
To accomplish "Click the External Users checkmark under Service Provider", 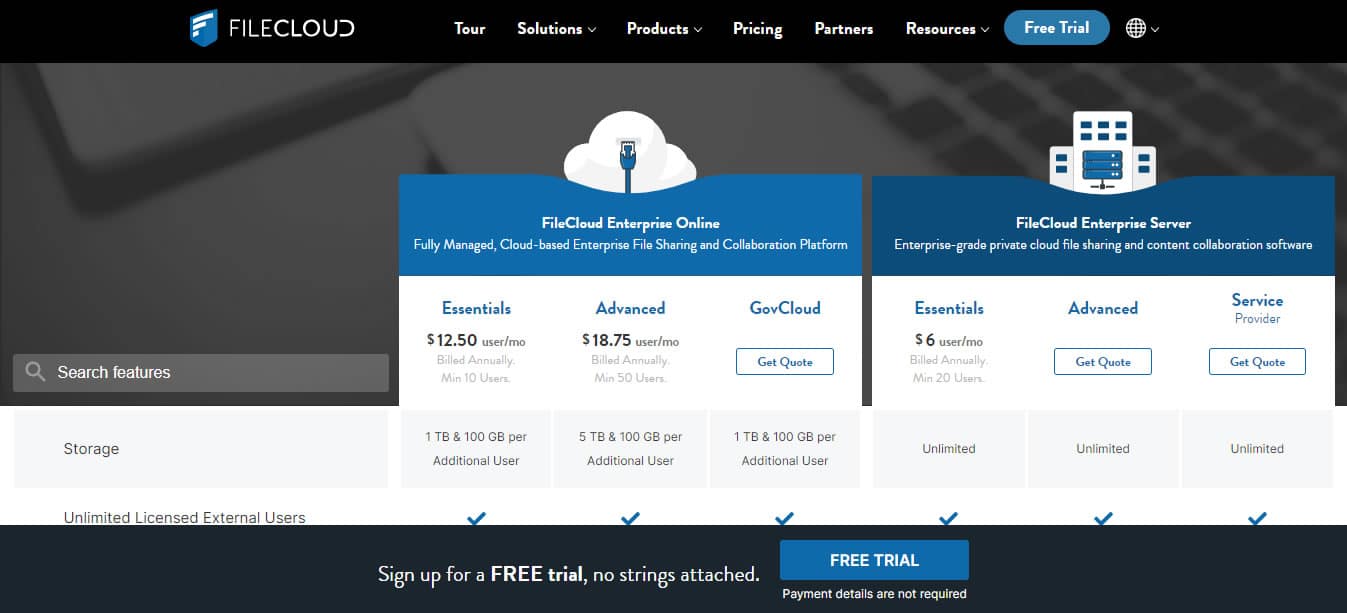I will click(x=1257, y=518).
